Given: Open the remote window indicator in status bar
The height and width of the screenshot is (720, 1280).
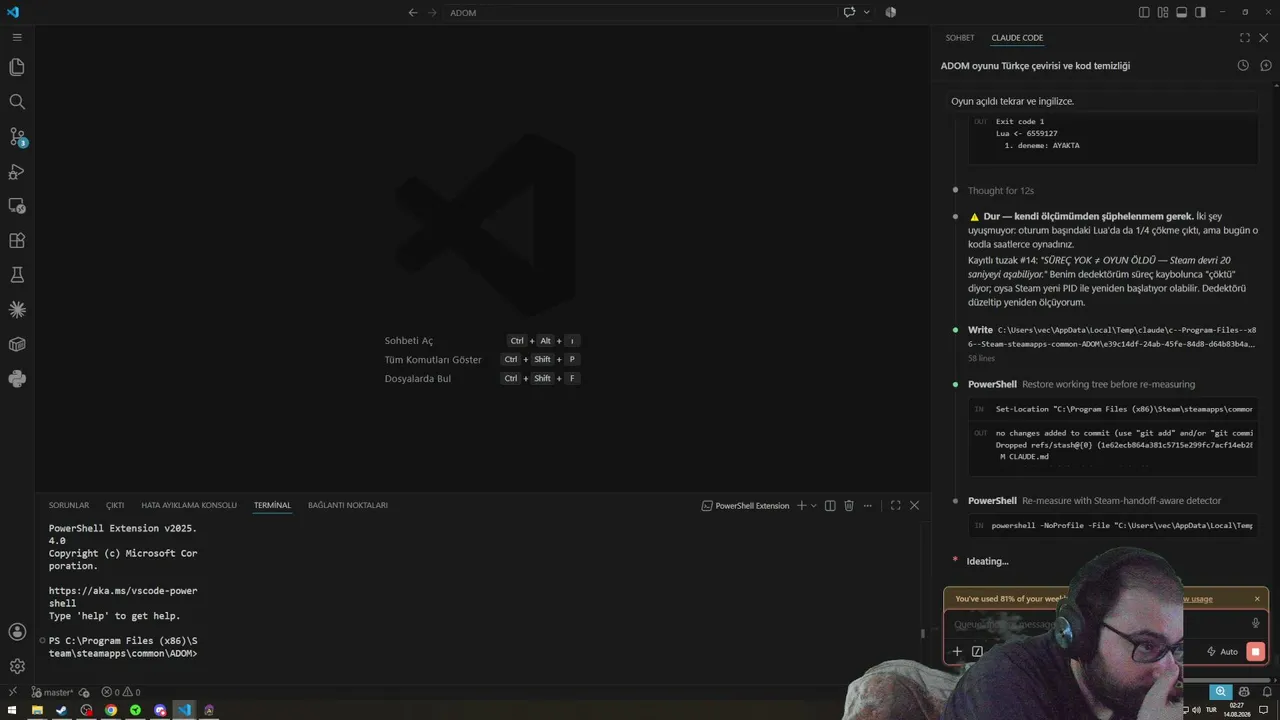Looking at the screenshot, I should point(12,692).
